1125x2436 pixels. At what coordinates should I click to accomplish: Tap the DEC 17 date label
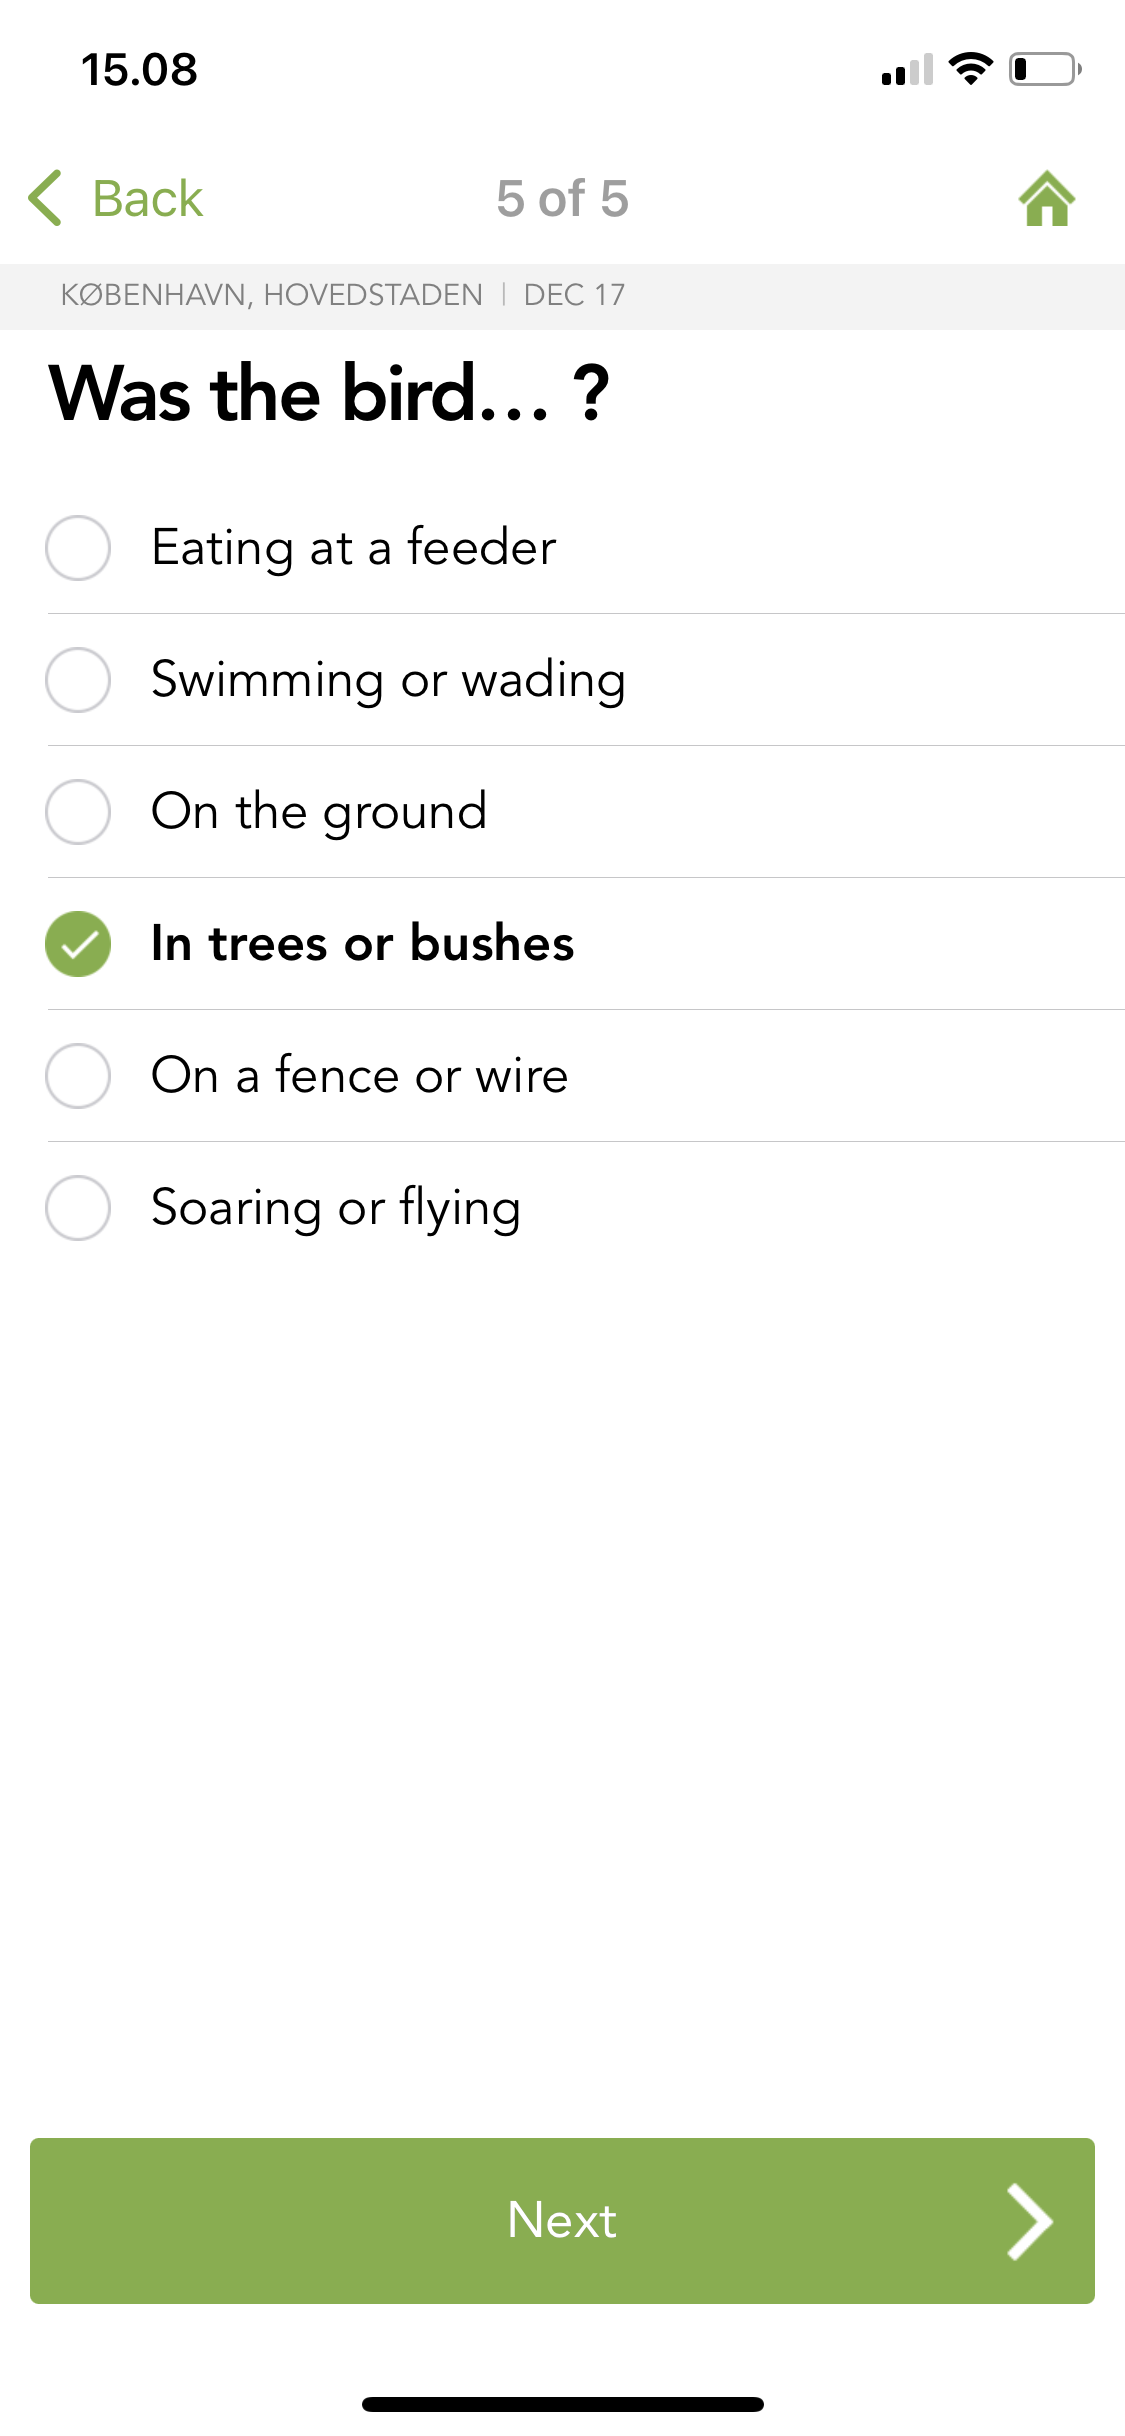point(574,295)
